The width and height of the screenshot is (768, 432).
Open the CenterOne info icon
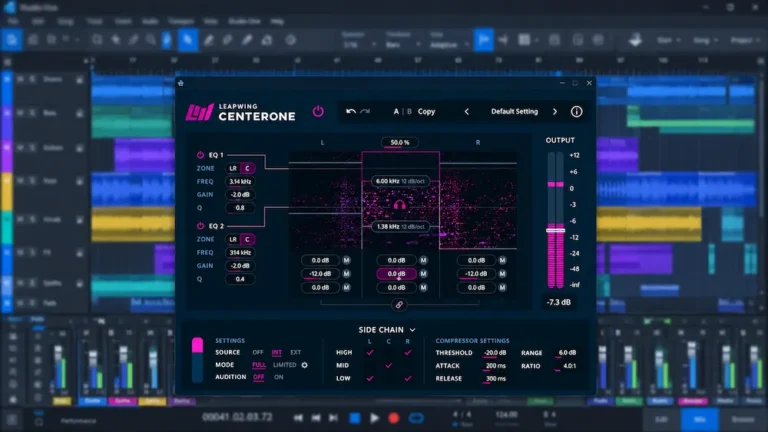click(576, 112)
